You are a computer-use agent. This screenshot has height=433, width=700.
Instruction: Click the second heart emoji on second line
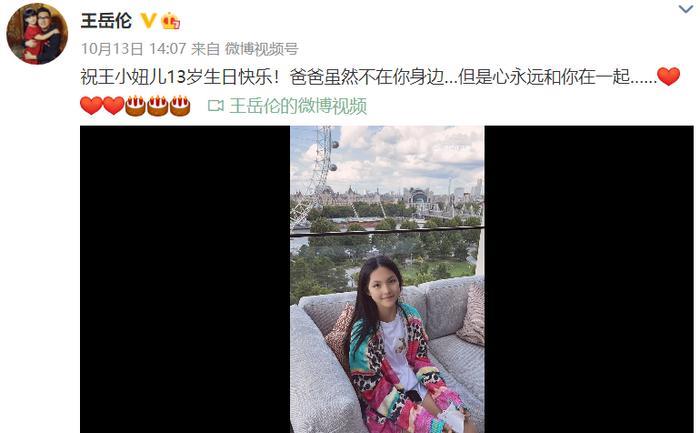[114, 106]
